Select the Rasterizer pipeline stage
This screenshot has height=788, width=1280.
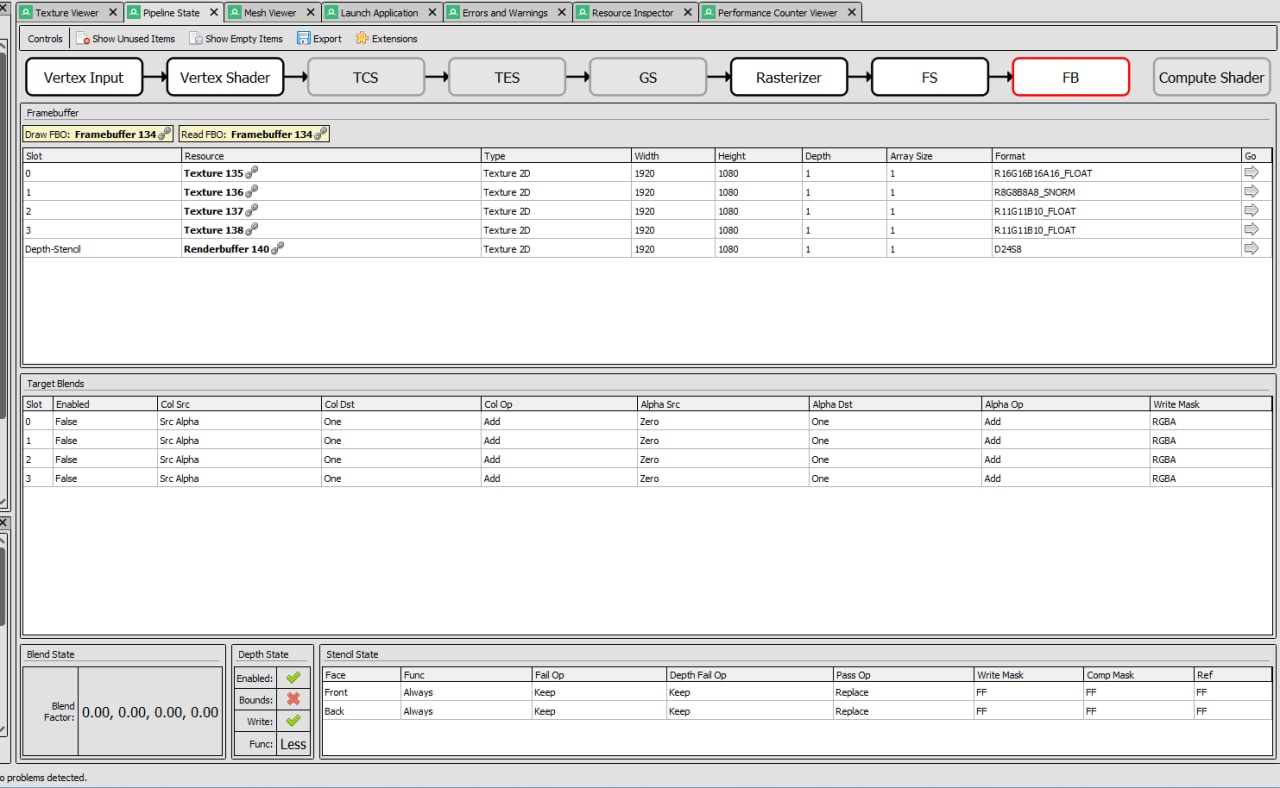[789, 77]
